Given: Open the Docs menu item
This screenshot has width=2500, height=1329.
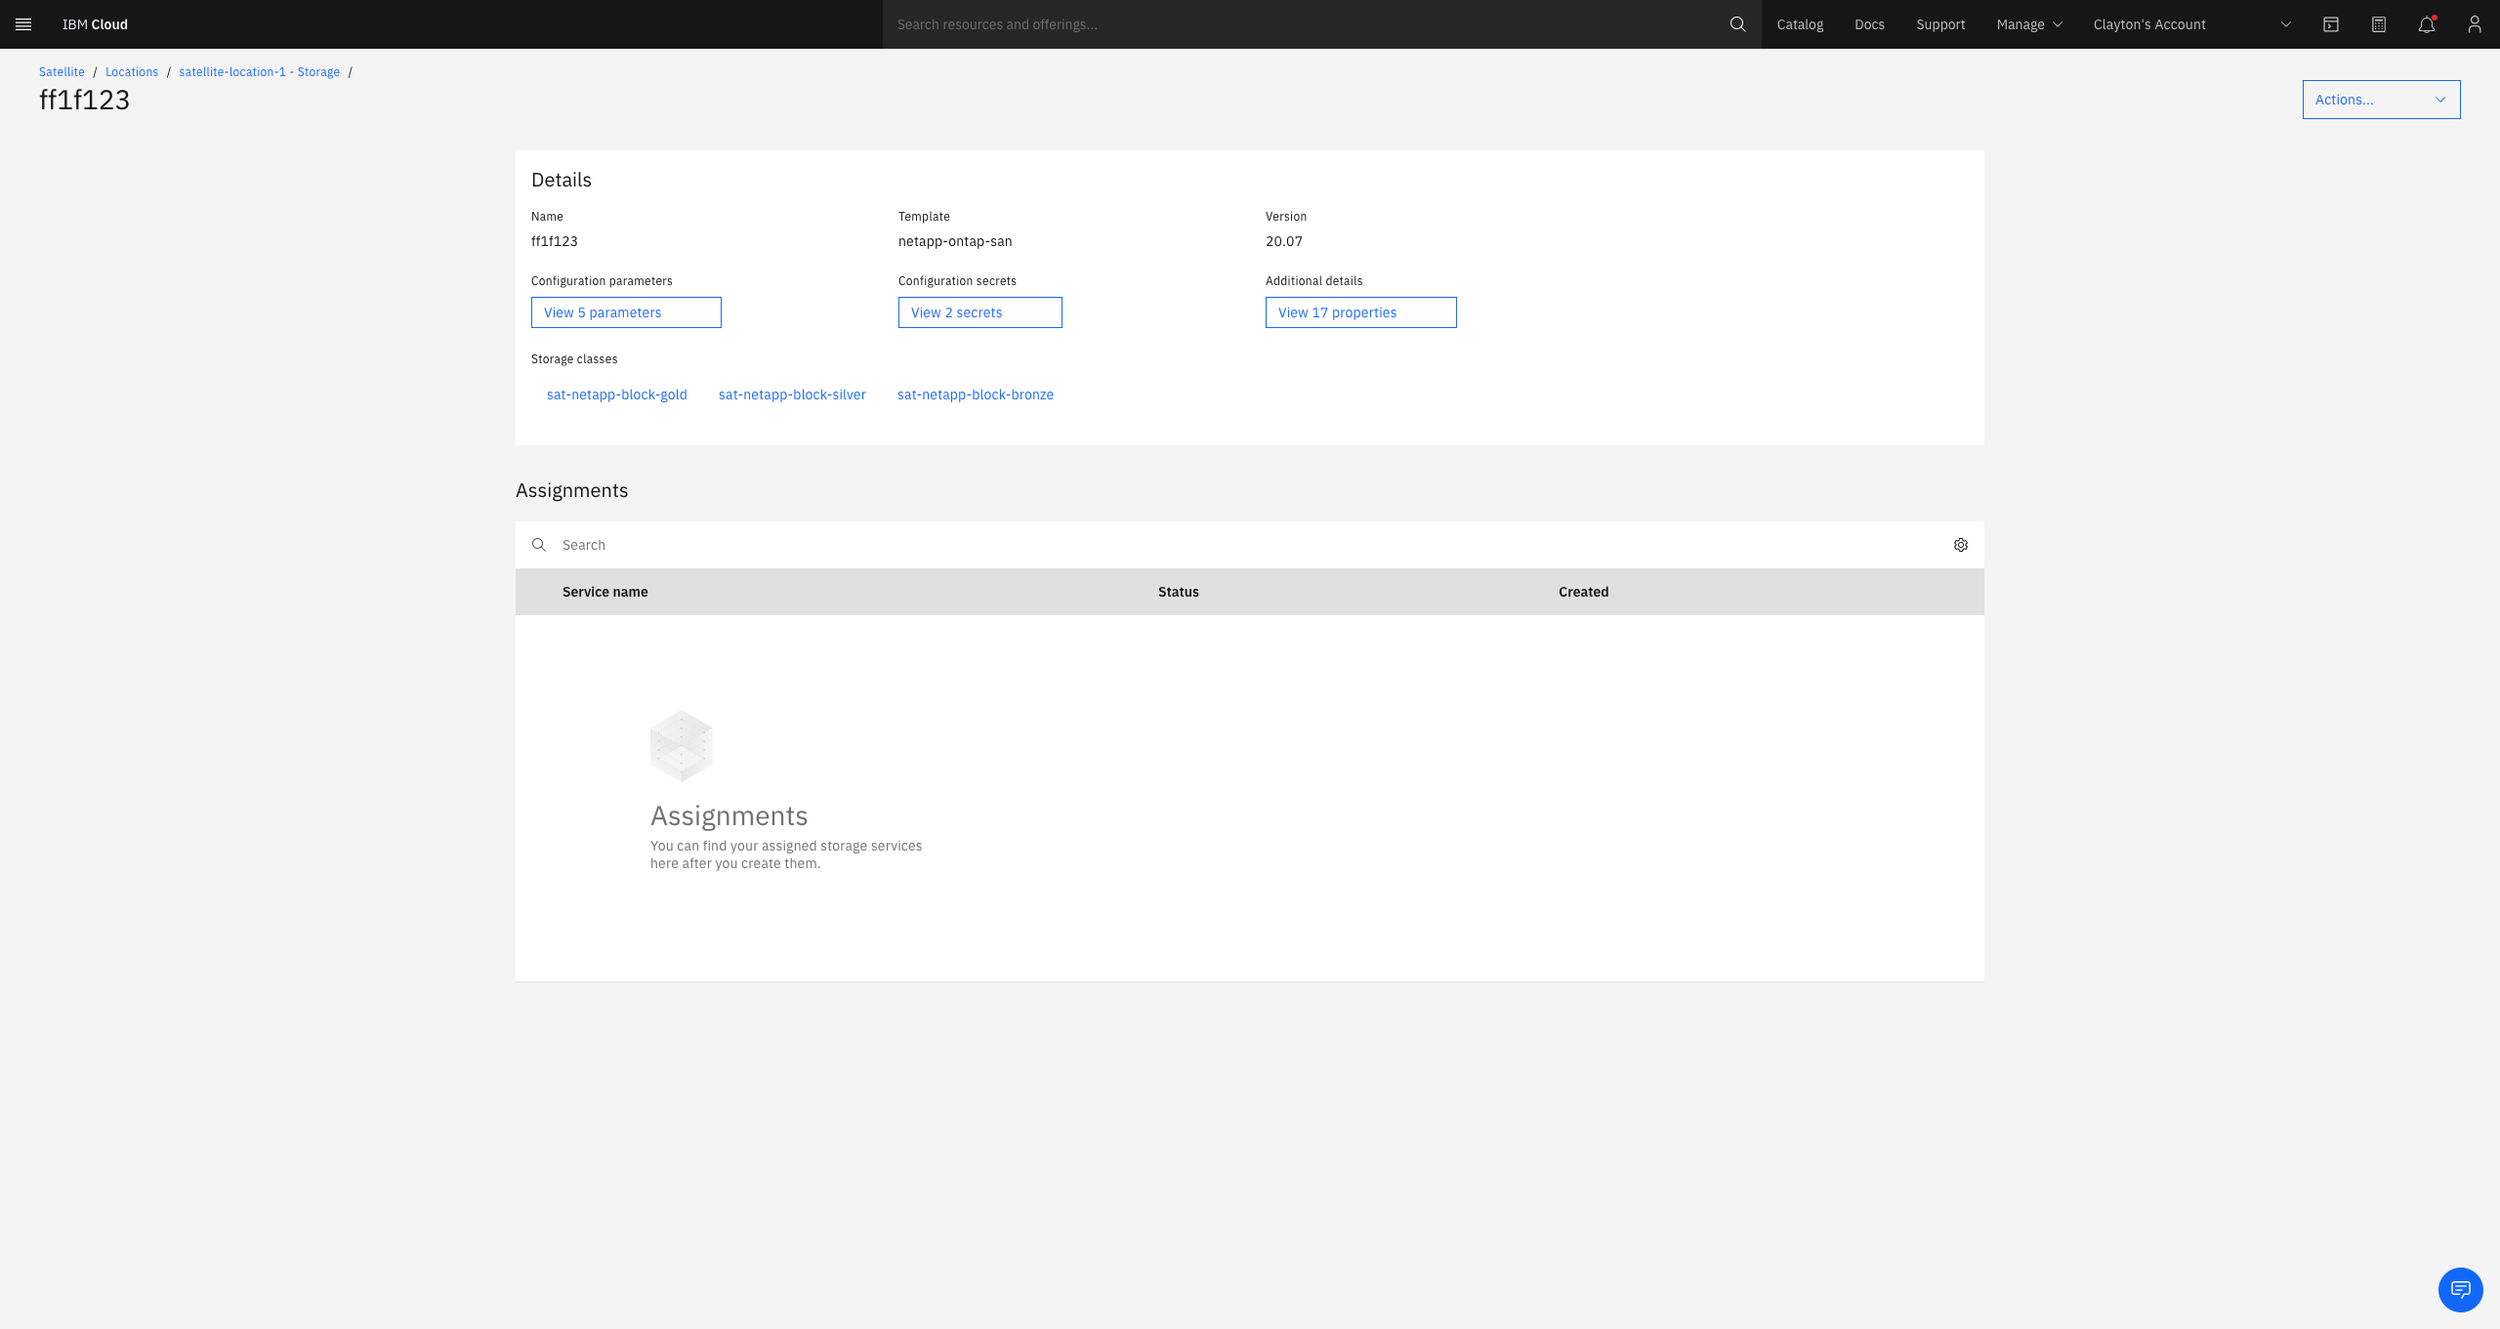Looking at the screenshot, I should point(1868,24).
